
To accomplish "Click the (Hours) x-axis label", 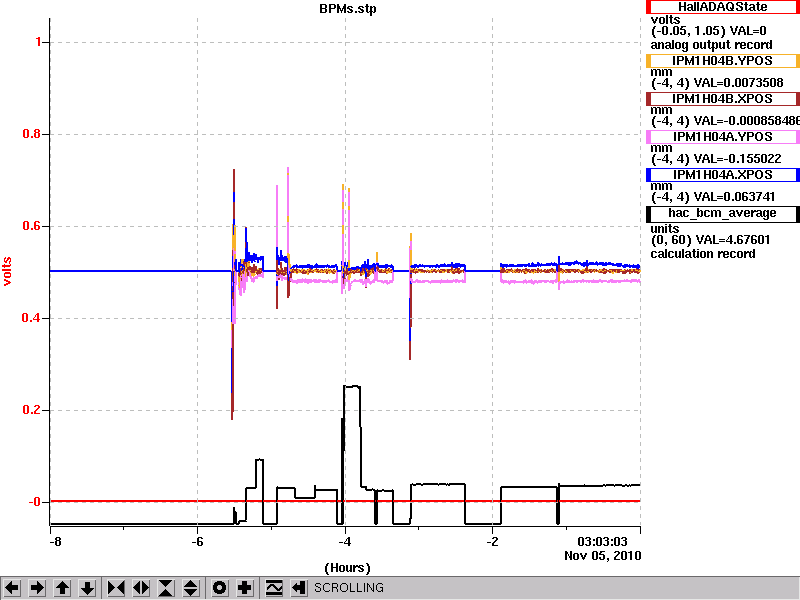I will 347,568.
